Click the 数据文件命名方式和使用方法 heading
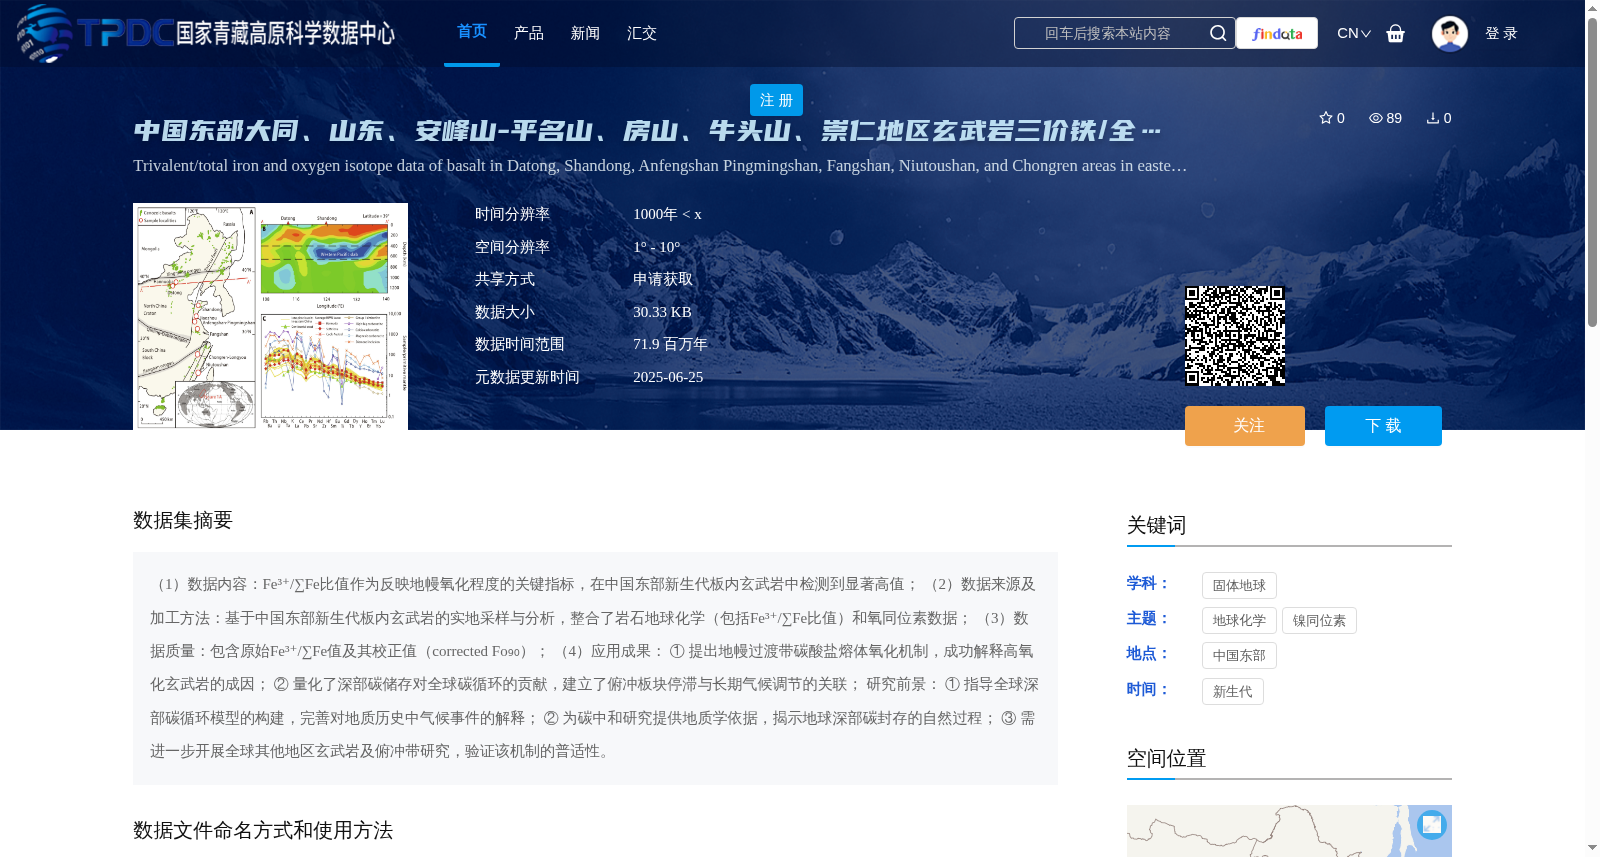 coord(263,830)
